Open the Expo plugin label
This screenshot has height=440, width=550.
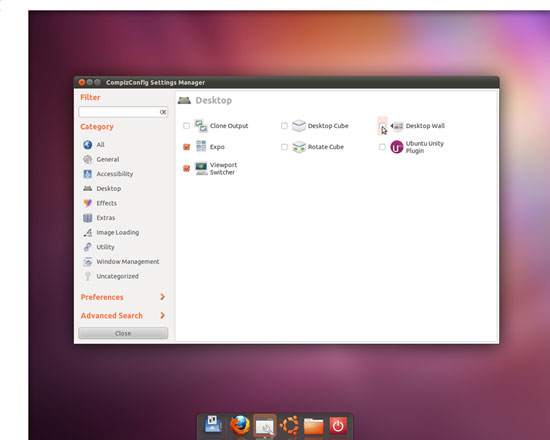click(x=217, y=147)
